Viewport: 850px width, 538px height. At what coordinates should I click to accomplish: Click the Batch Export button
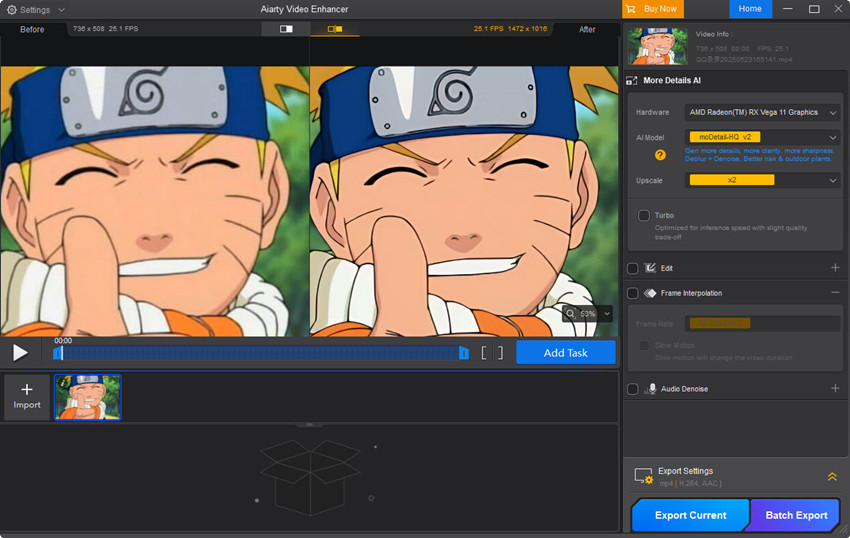[796, 515]
